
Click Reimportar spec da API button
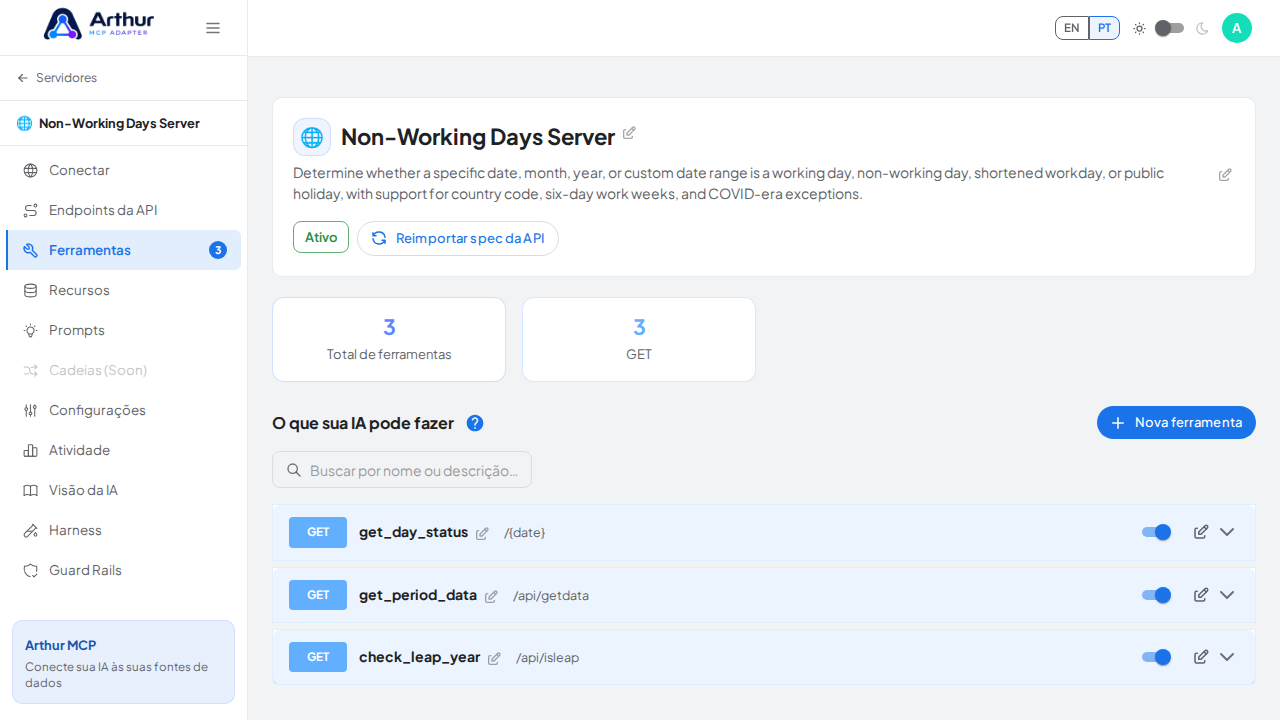click(x=458, y=238)
